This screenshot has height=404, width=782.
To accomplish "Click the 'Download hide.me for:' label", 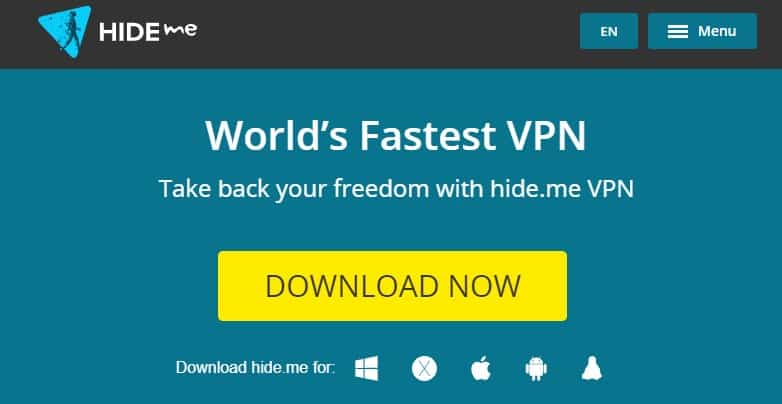I will click(x=255, y=368).
